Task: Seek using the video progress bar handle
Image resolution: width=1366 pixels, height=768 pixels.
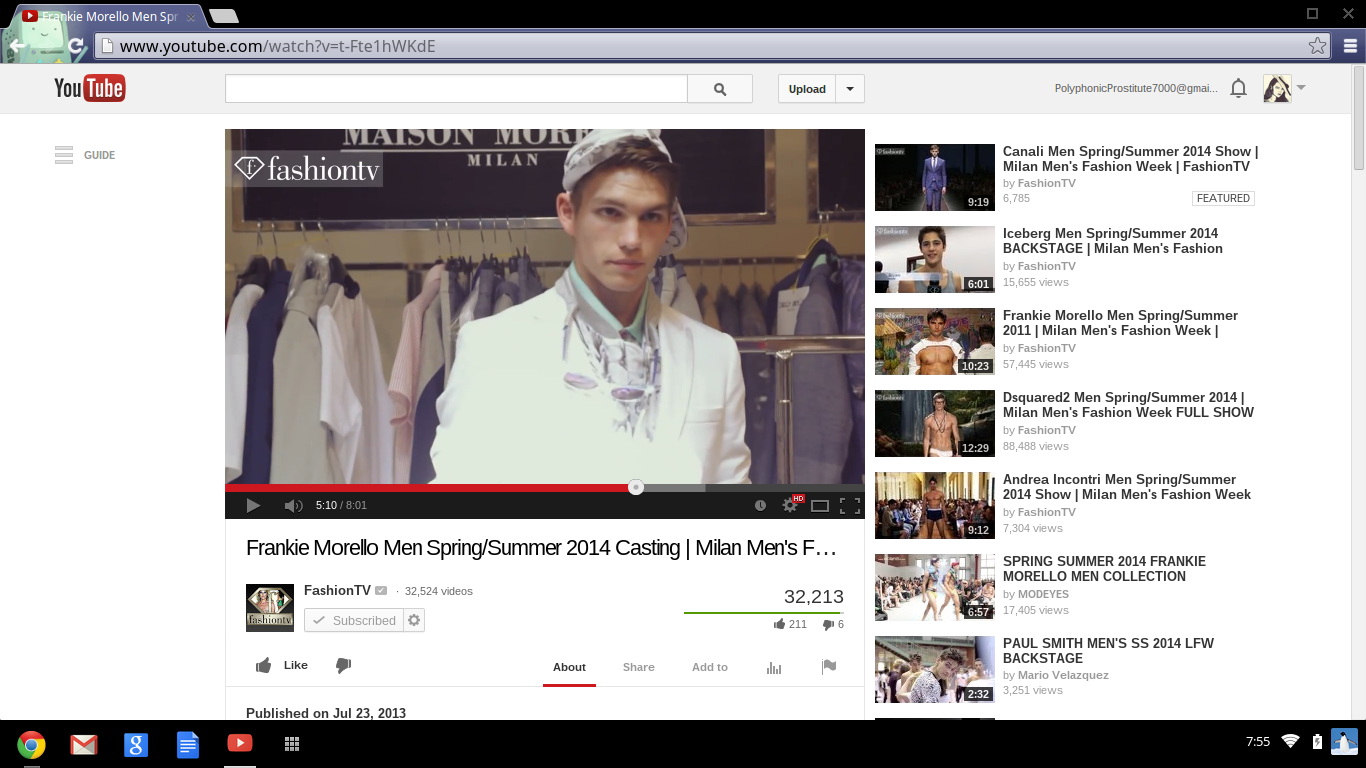Action: coord(636,488)
